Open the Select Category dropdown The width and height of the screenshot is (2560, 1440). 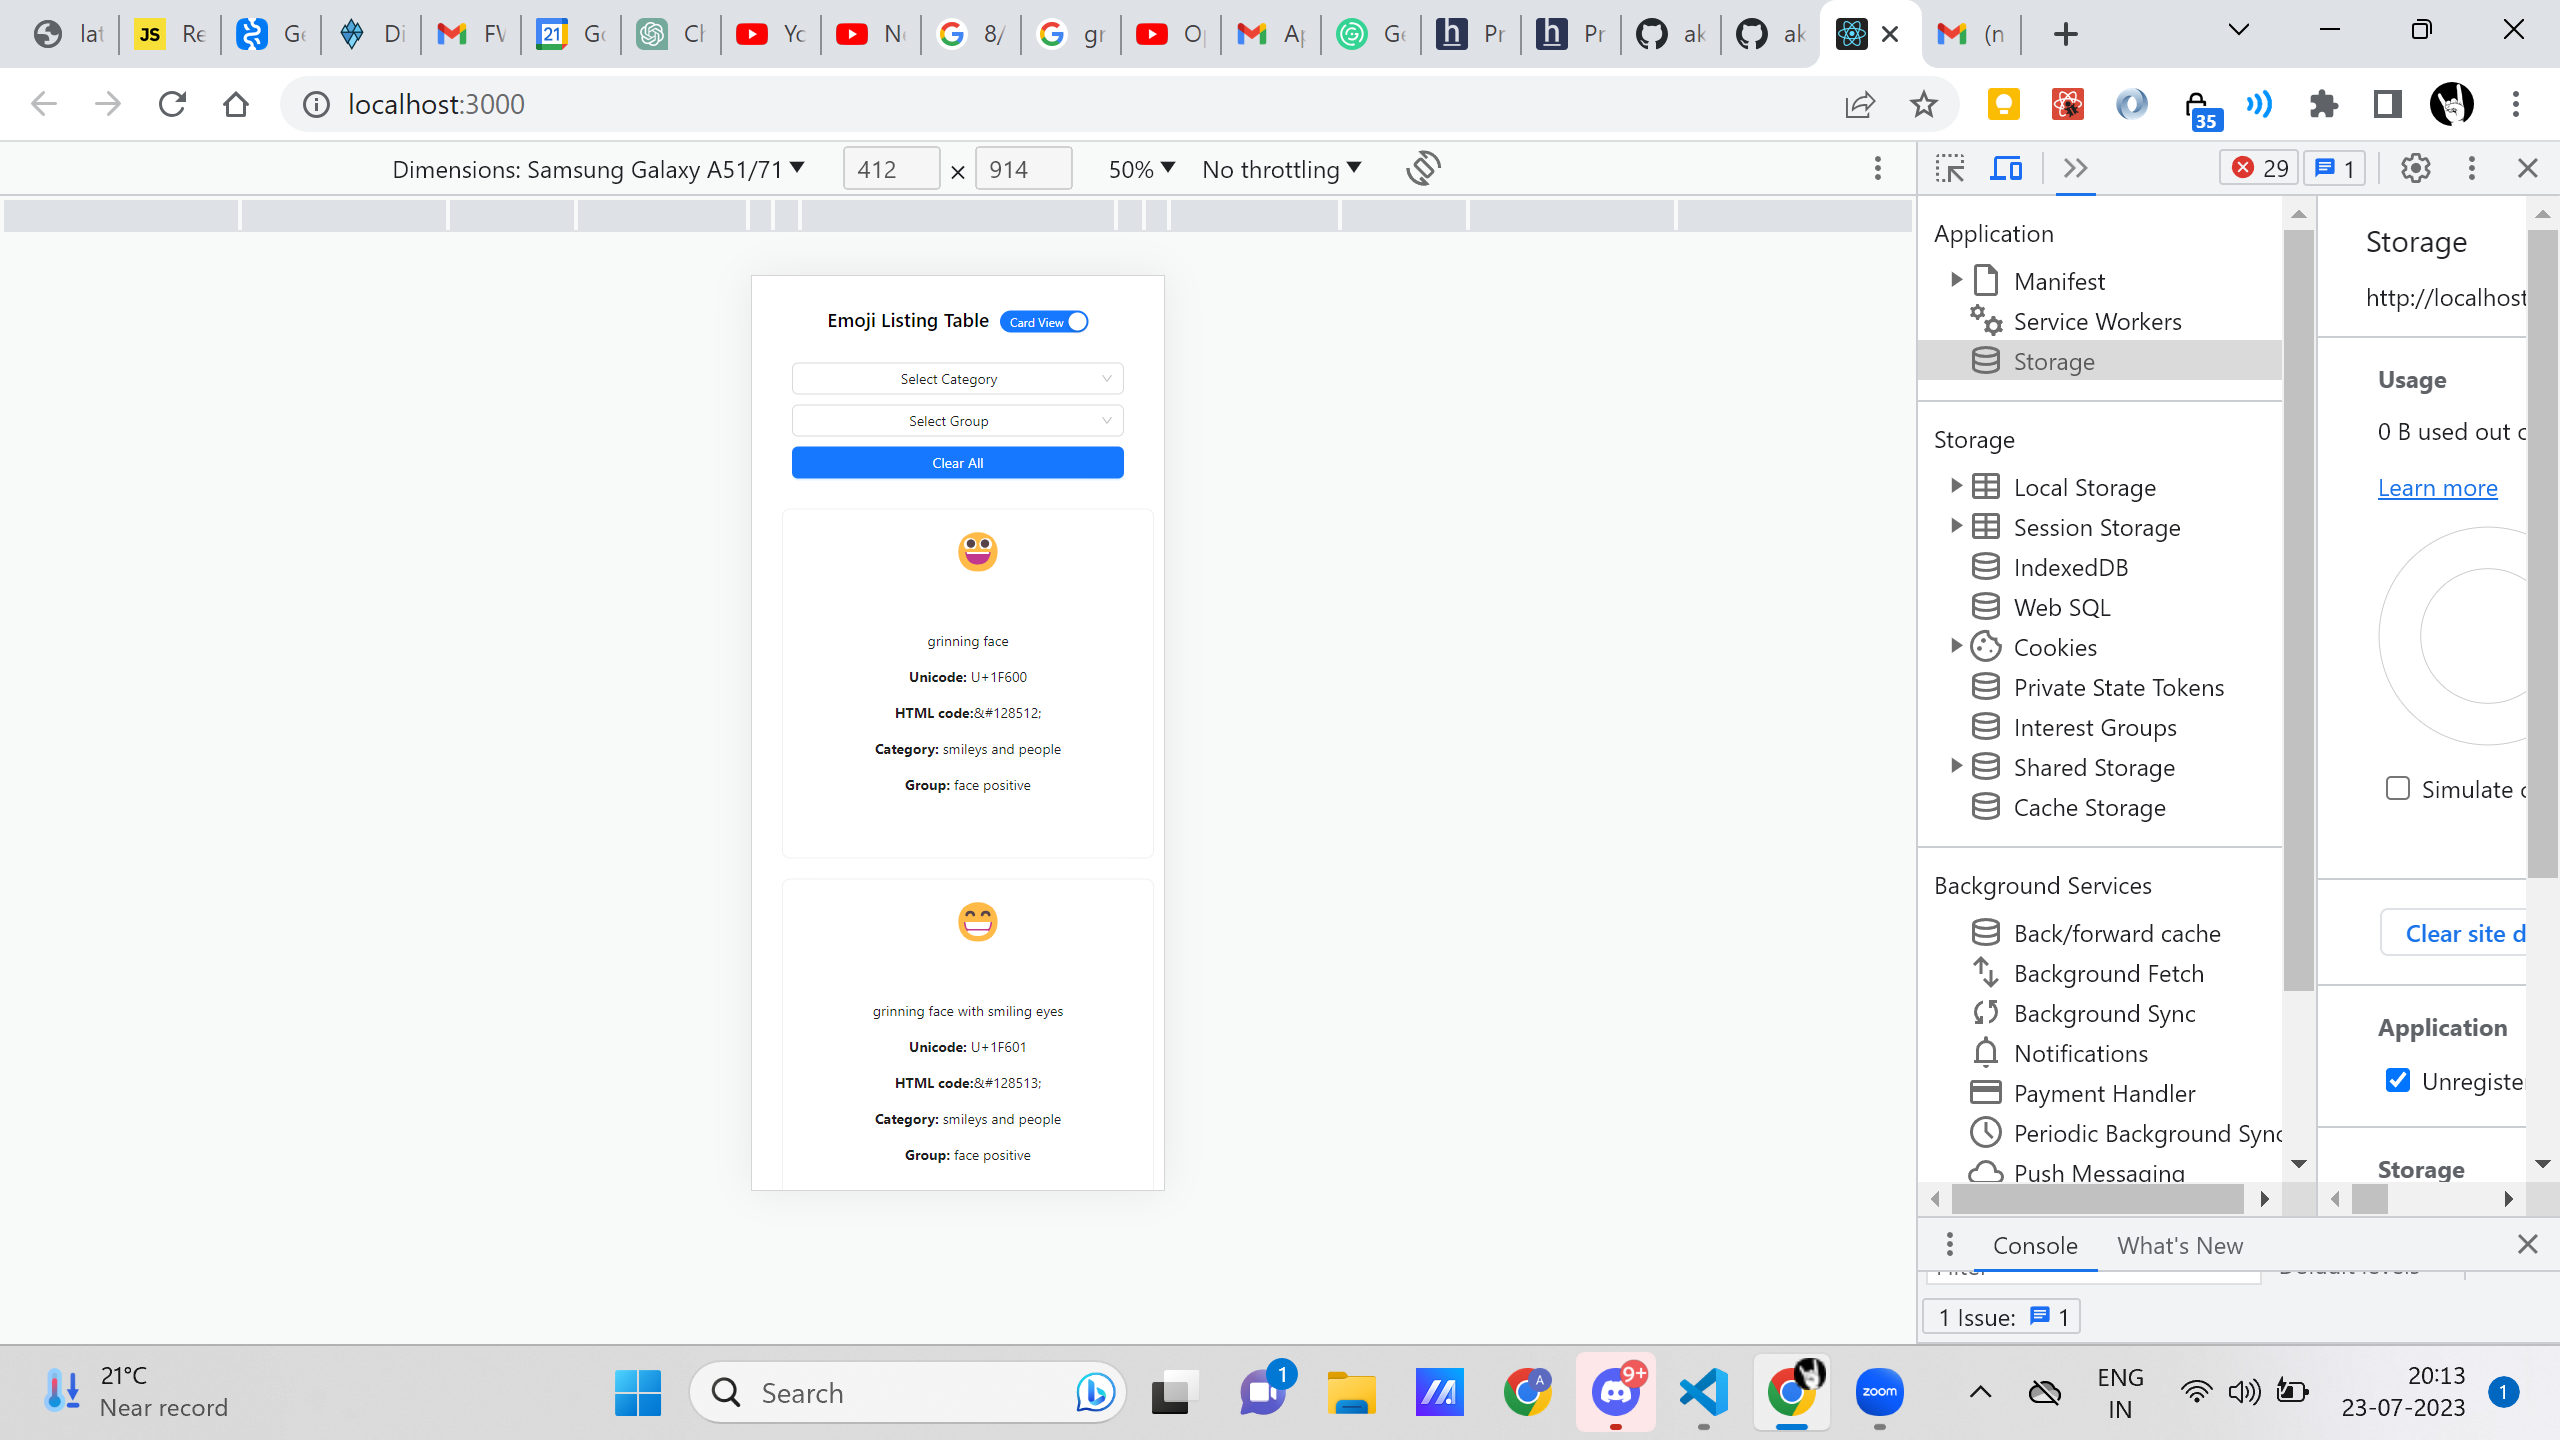point(957,379)
